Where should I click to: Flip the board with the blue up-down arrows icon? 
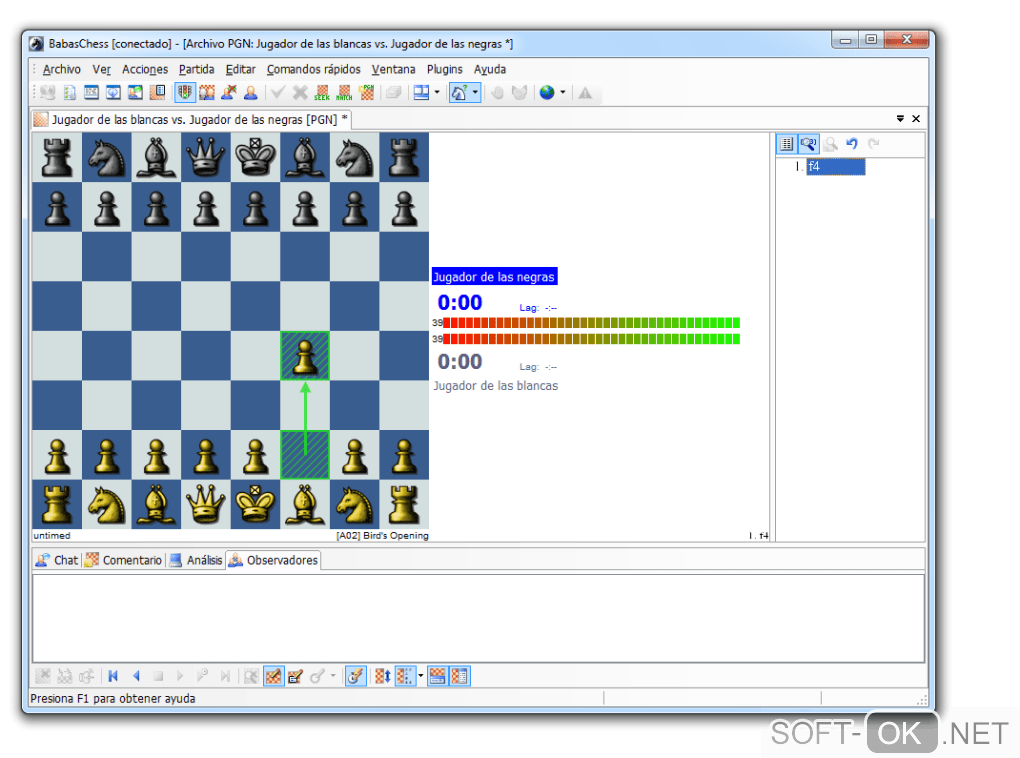coord(382,676)
